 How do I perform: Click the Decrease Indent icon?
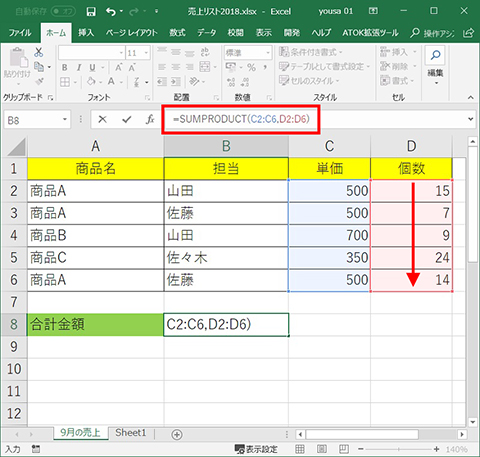[x=162, y=82]
